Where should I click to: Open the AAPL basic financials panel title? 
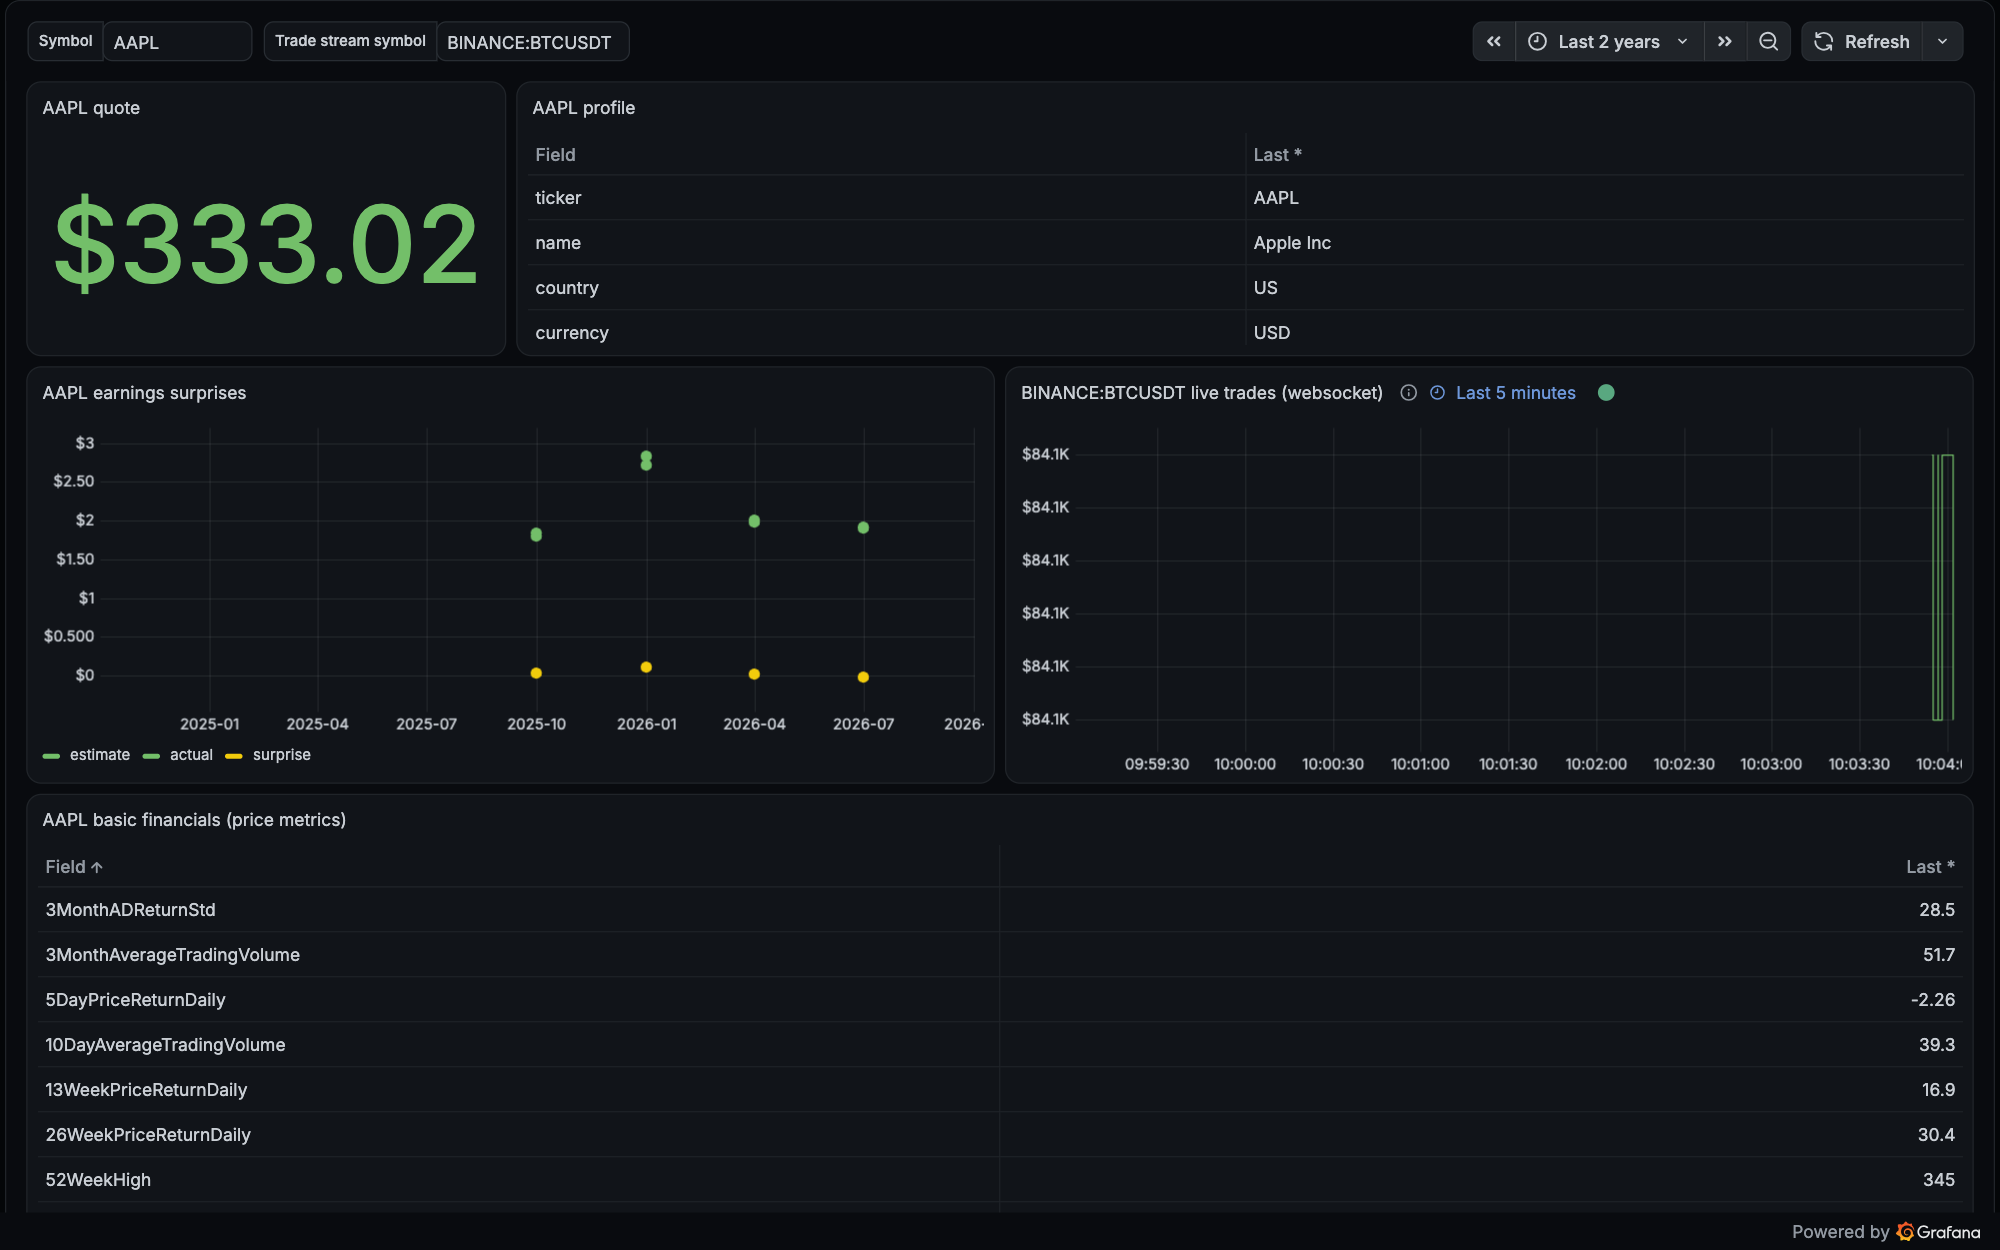point(194,820)
